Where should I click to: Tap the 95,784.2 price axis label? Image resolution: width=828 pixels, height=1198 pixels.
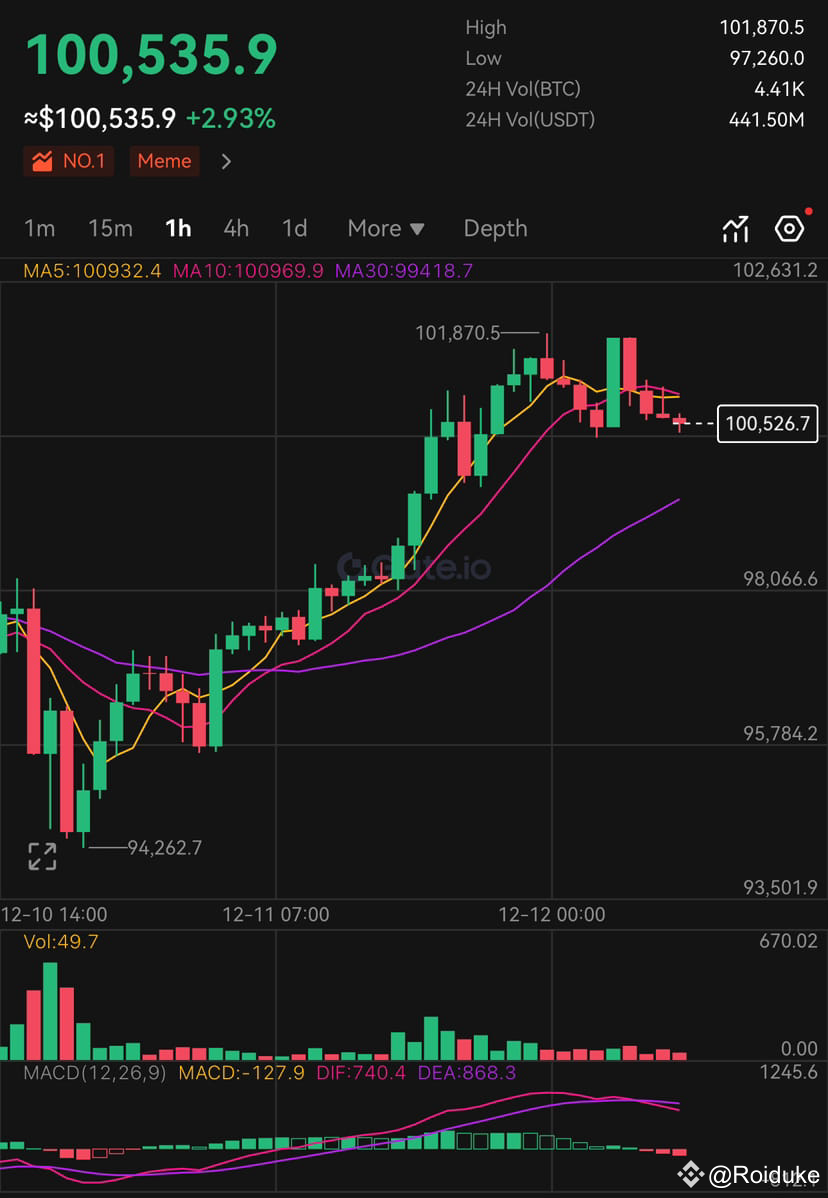781,734
